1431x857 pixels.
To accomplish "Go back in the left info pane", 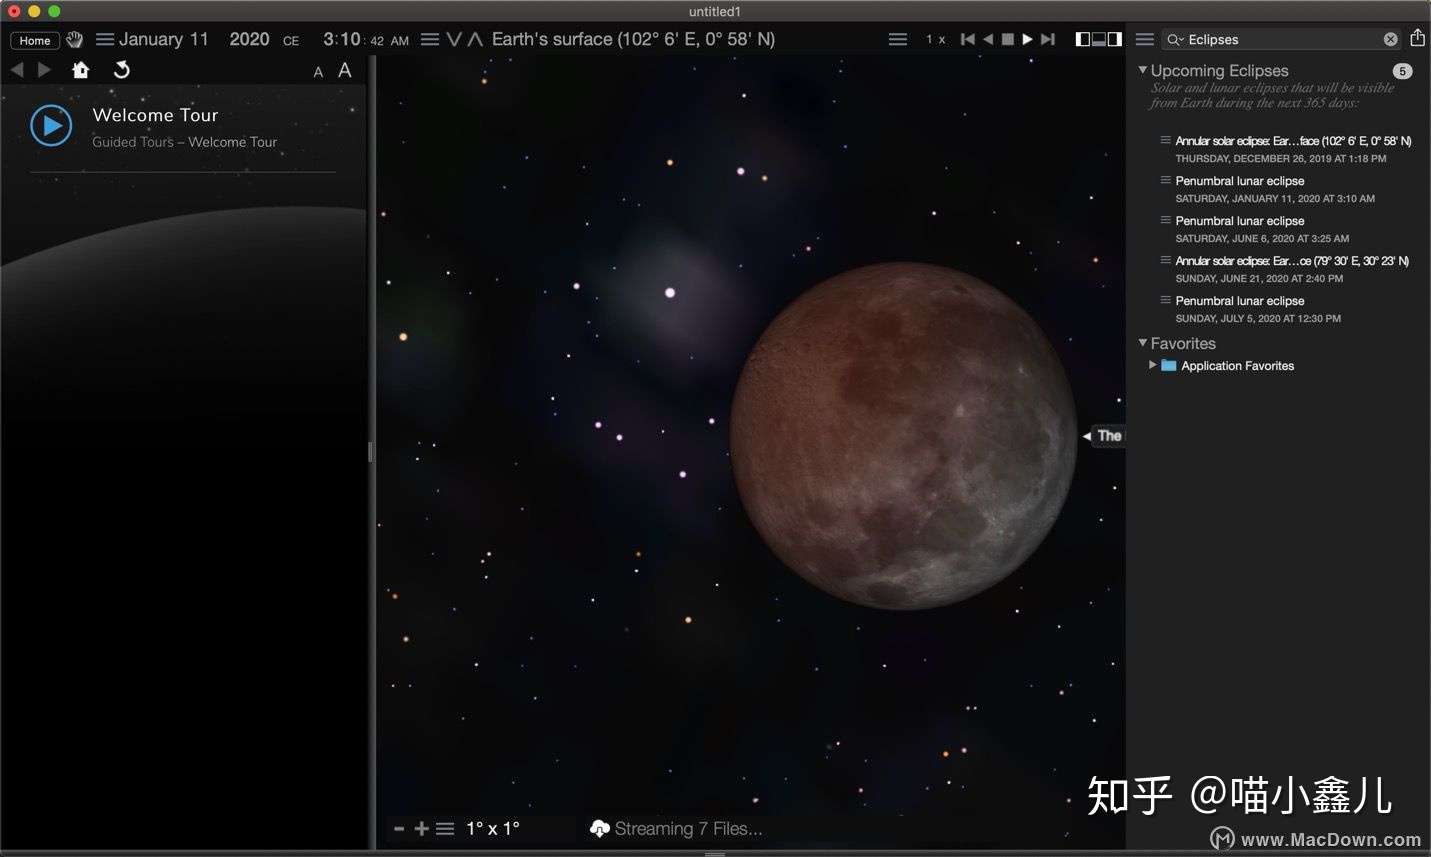I will pos(17,70).
